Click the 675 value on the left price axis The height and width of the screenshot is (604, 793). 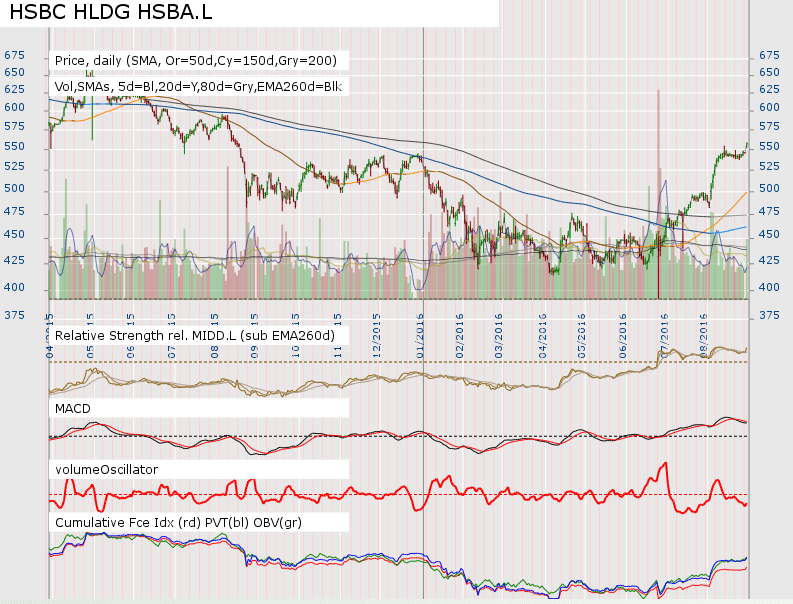pyautogui.click(x=14, y=55)
